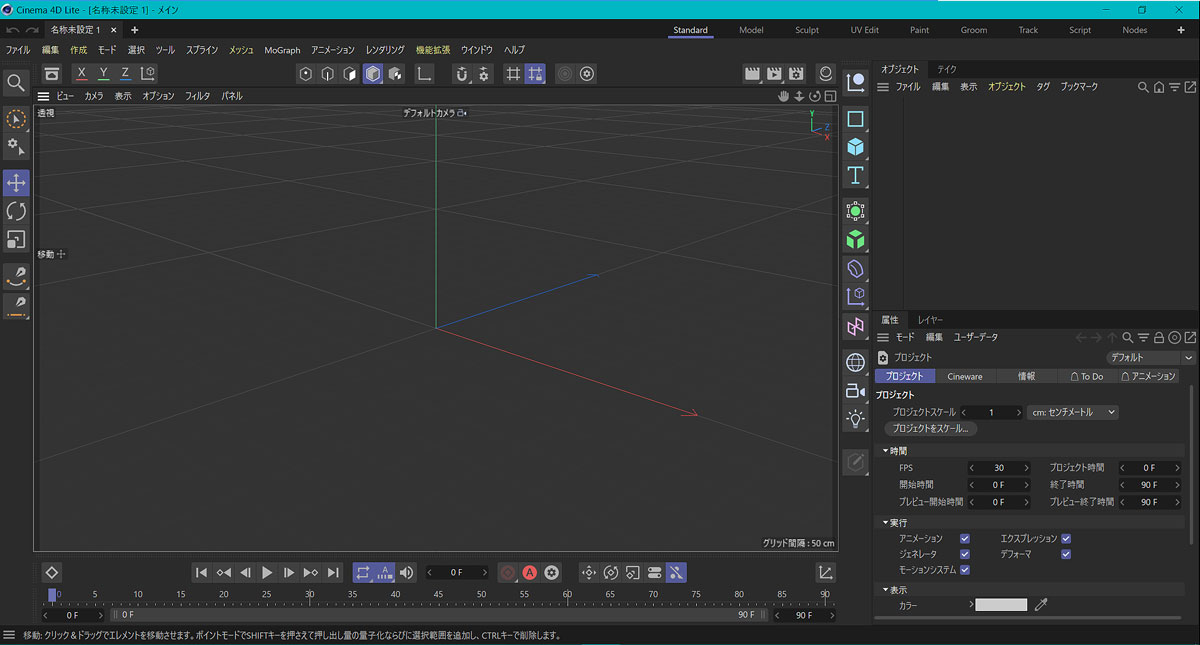Uncheck the モーションシステム option

point(965,570)
